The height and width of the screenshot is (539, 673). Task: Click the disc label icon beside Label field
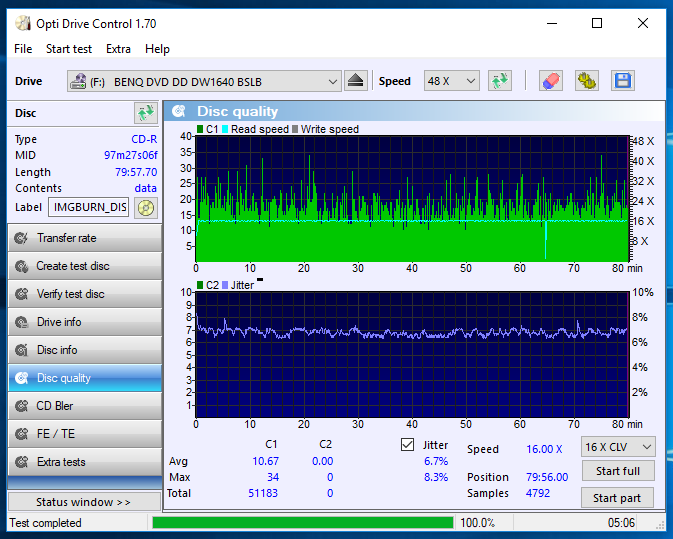[146, 208]
